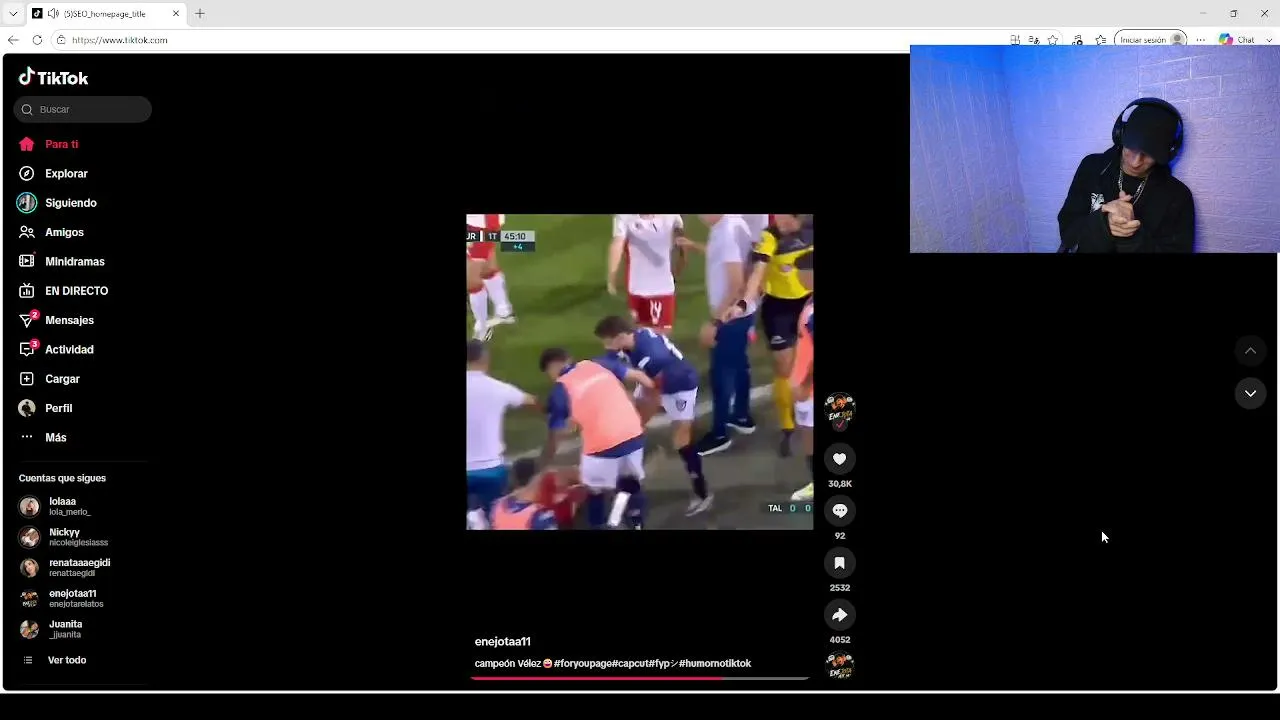Add this page to browser favorites
The image size is (1280, 720).
(1053, 40)
